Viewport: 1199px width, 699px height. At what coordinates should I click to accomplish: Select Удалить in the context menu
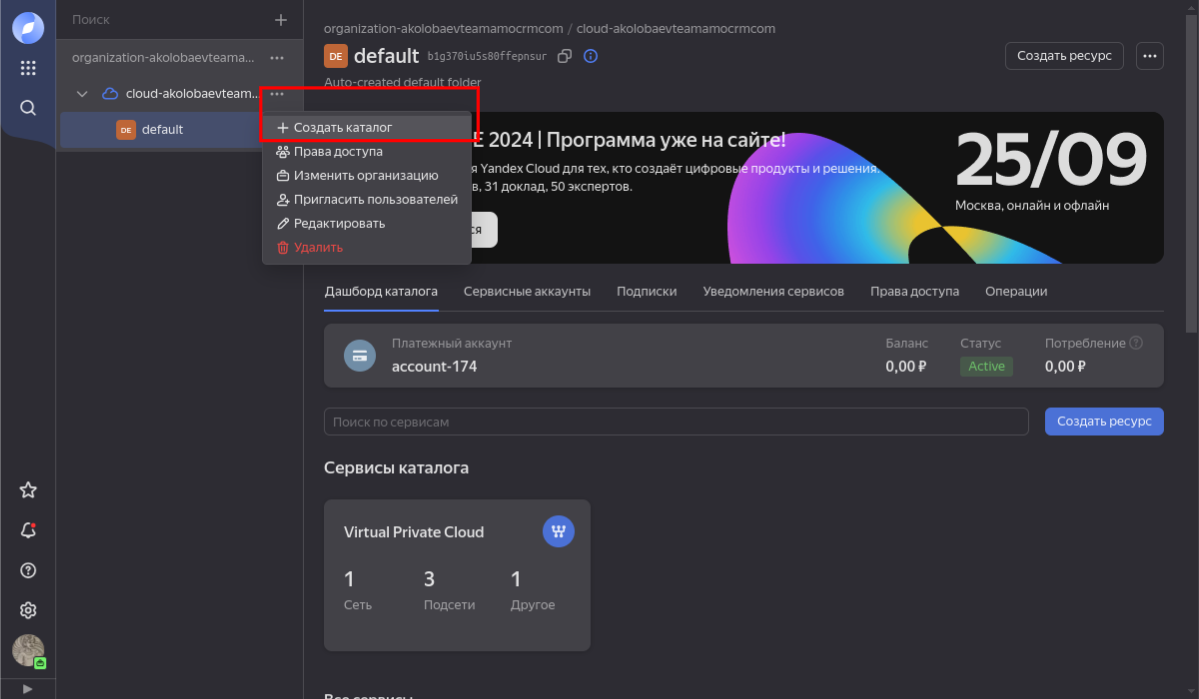[318, 247]
